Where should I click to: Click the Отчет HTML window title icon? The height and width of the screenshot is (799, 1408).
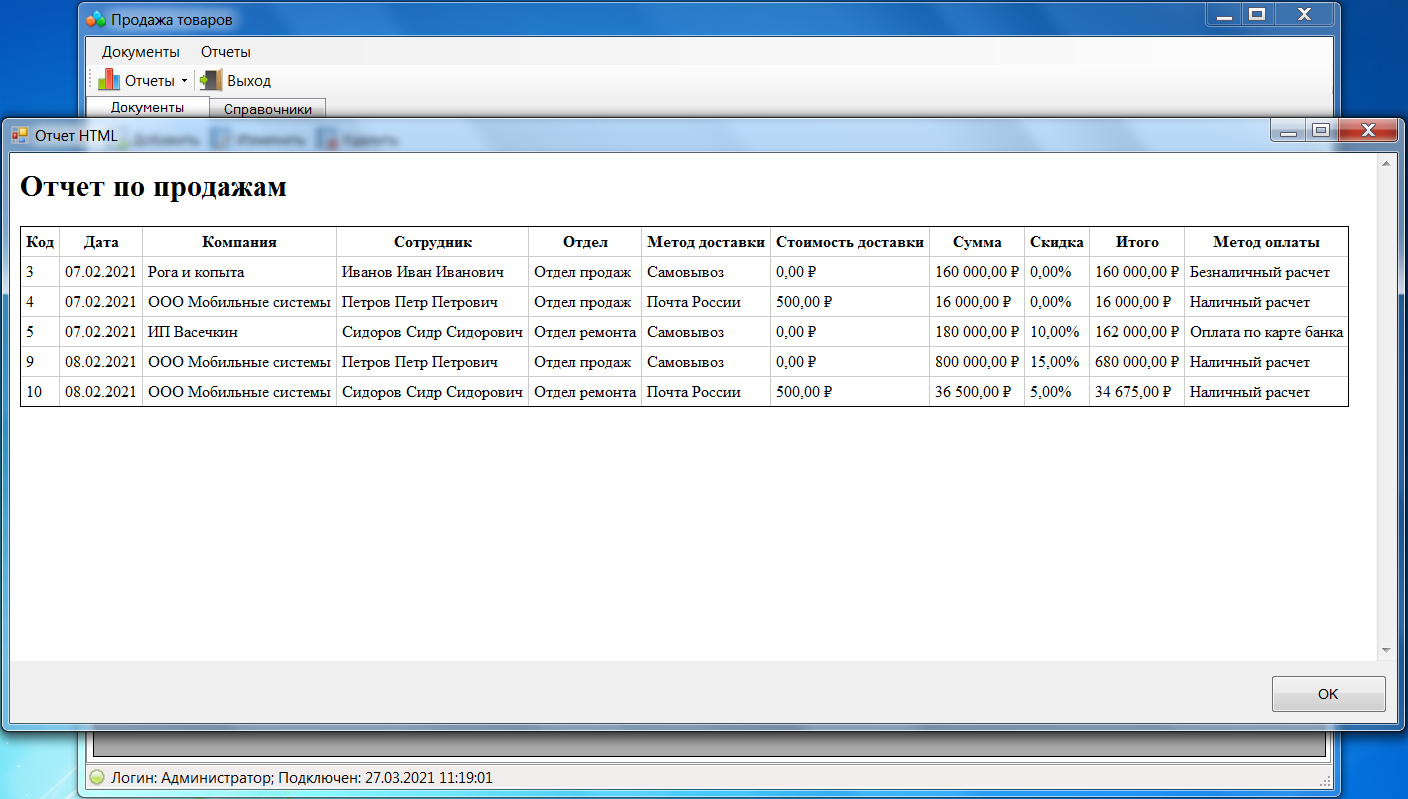tap(20, 134)
